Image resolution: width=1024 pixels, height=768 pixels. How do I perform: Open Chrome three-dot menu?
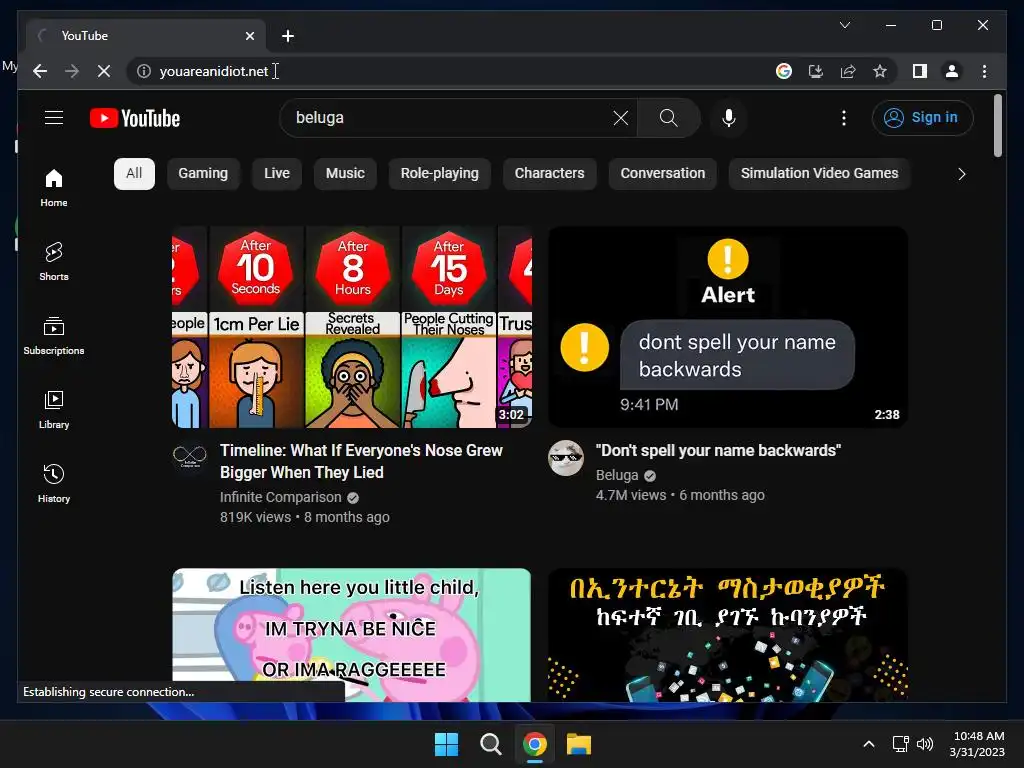(x=984, y=71)
